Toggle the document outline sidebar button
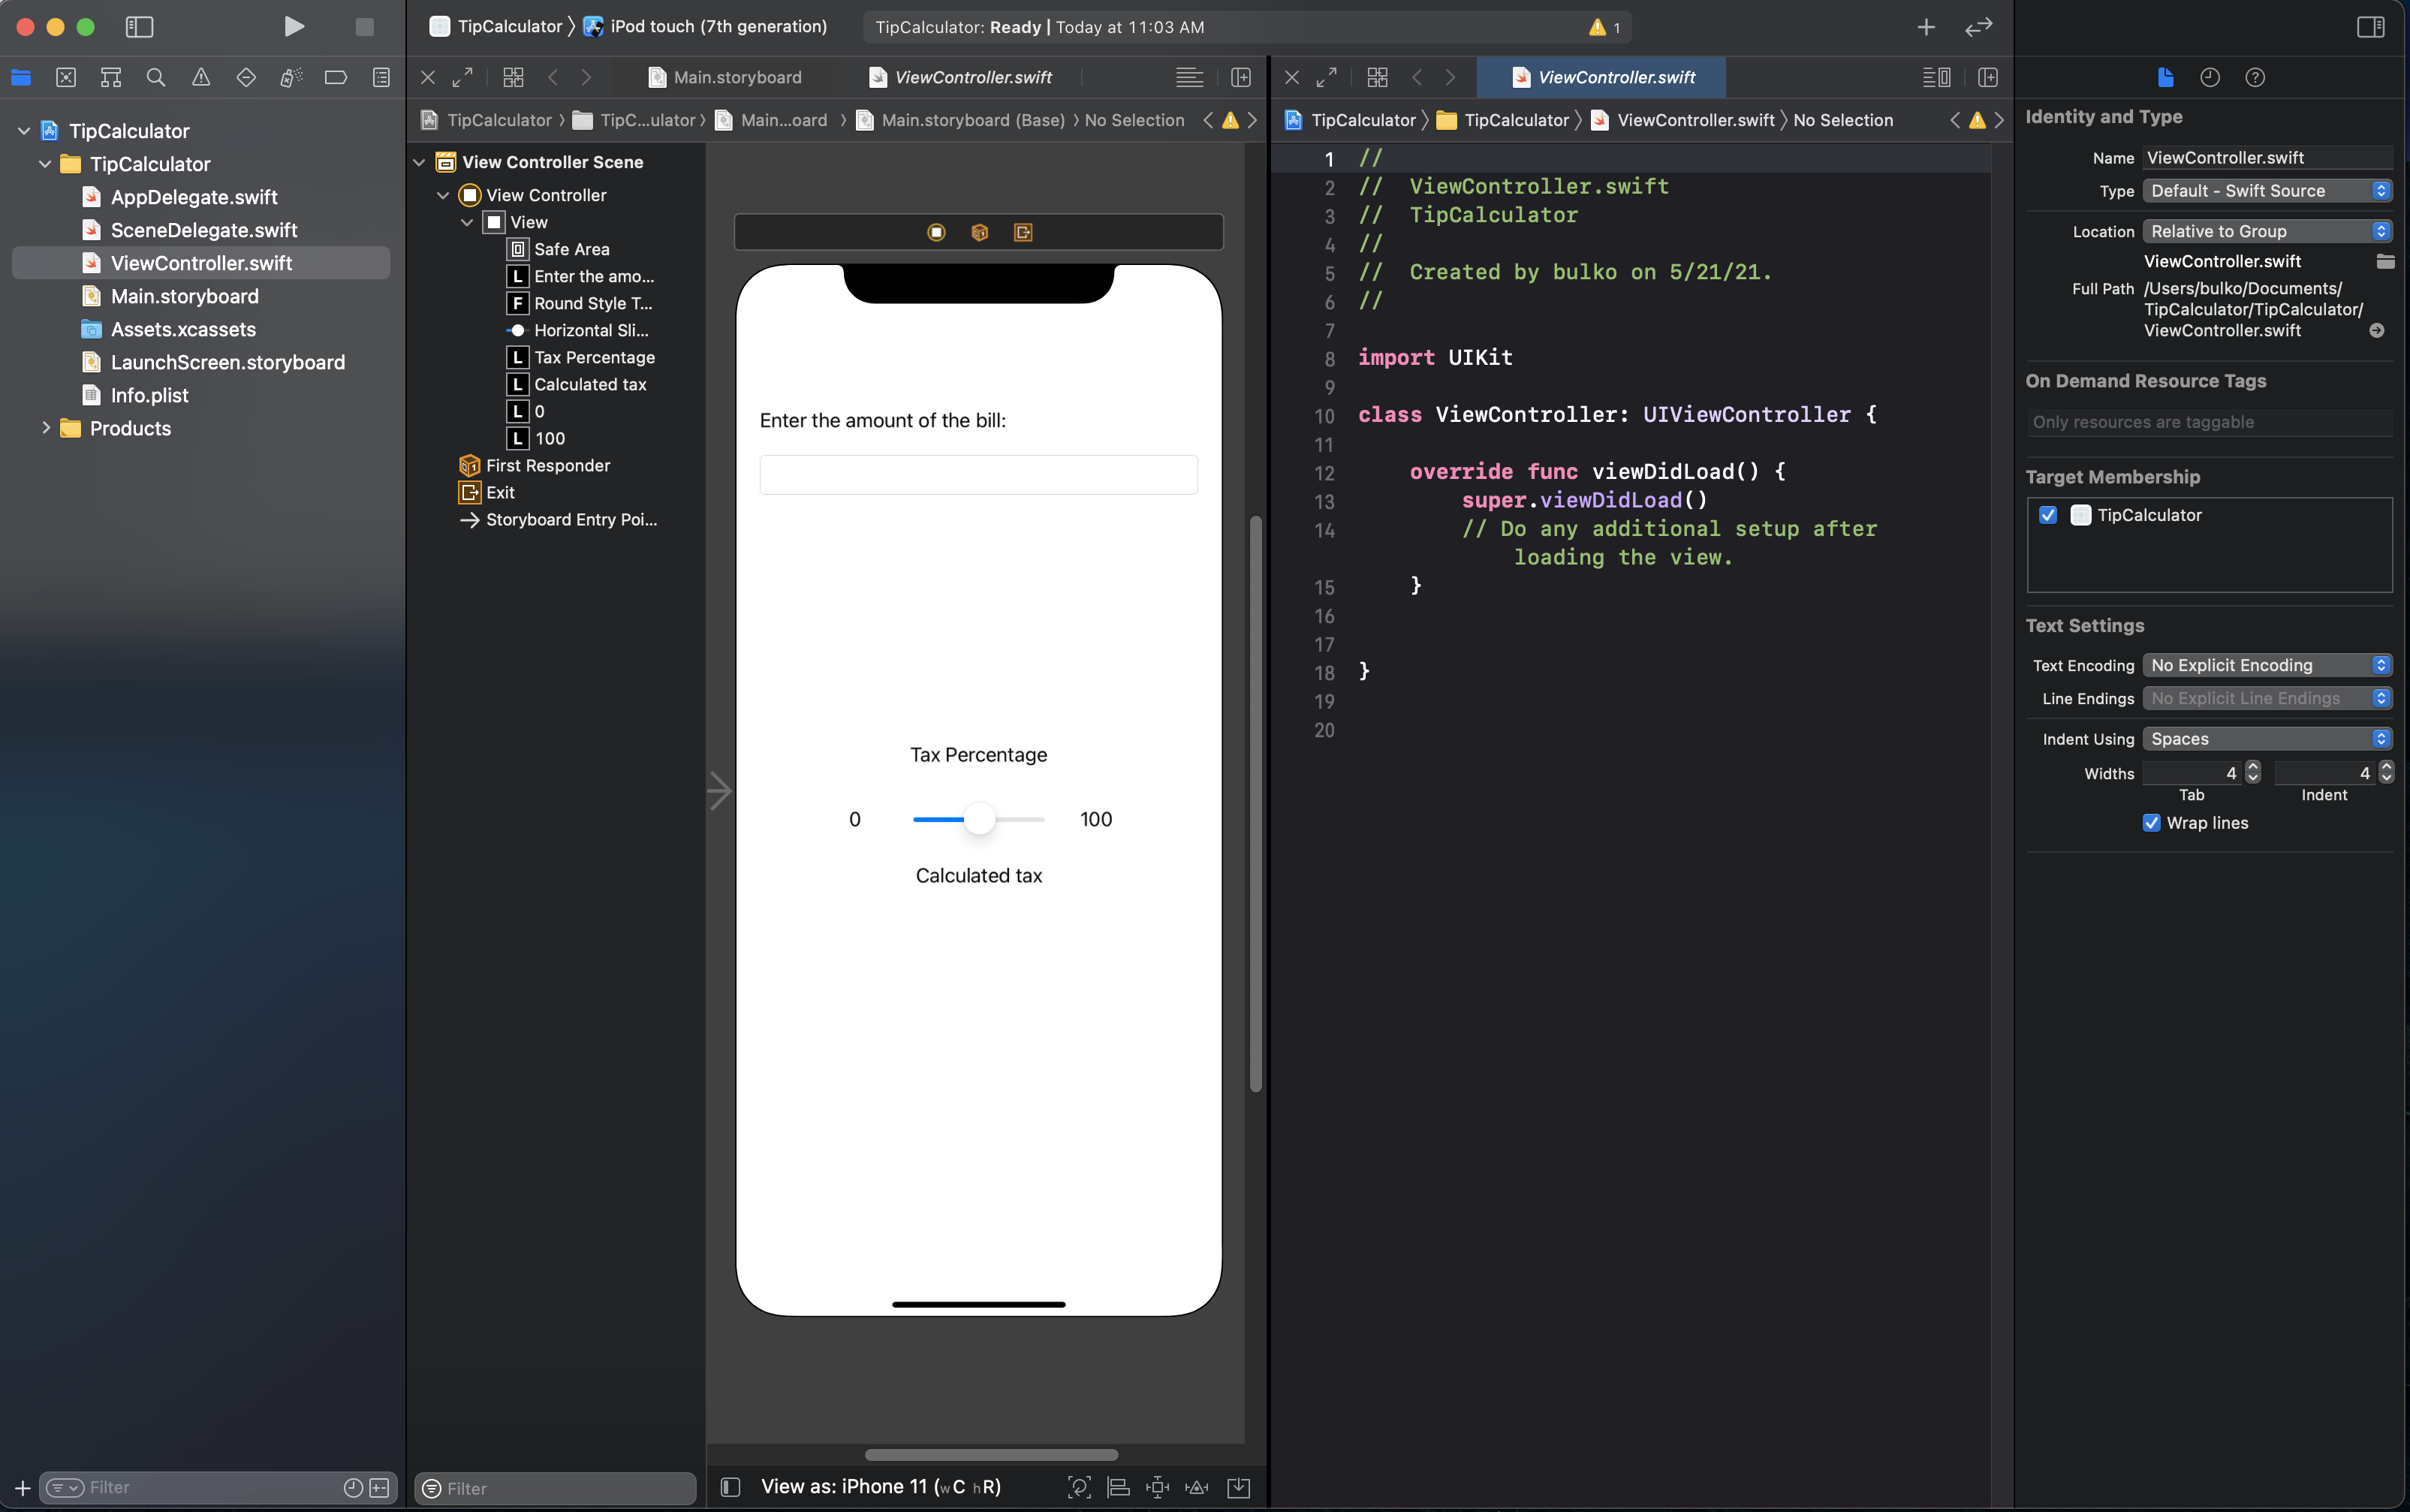2410x1512 pixels. pyautogui.click(x=730, y=1487)
